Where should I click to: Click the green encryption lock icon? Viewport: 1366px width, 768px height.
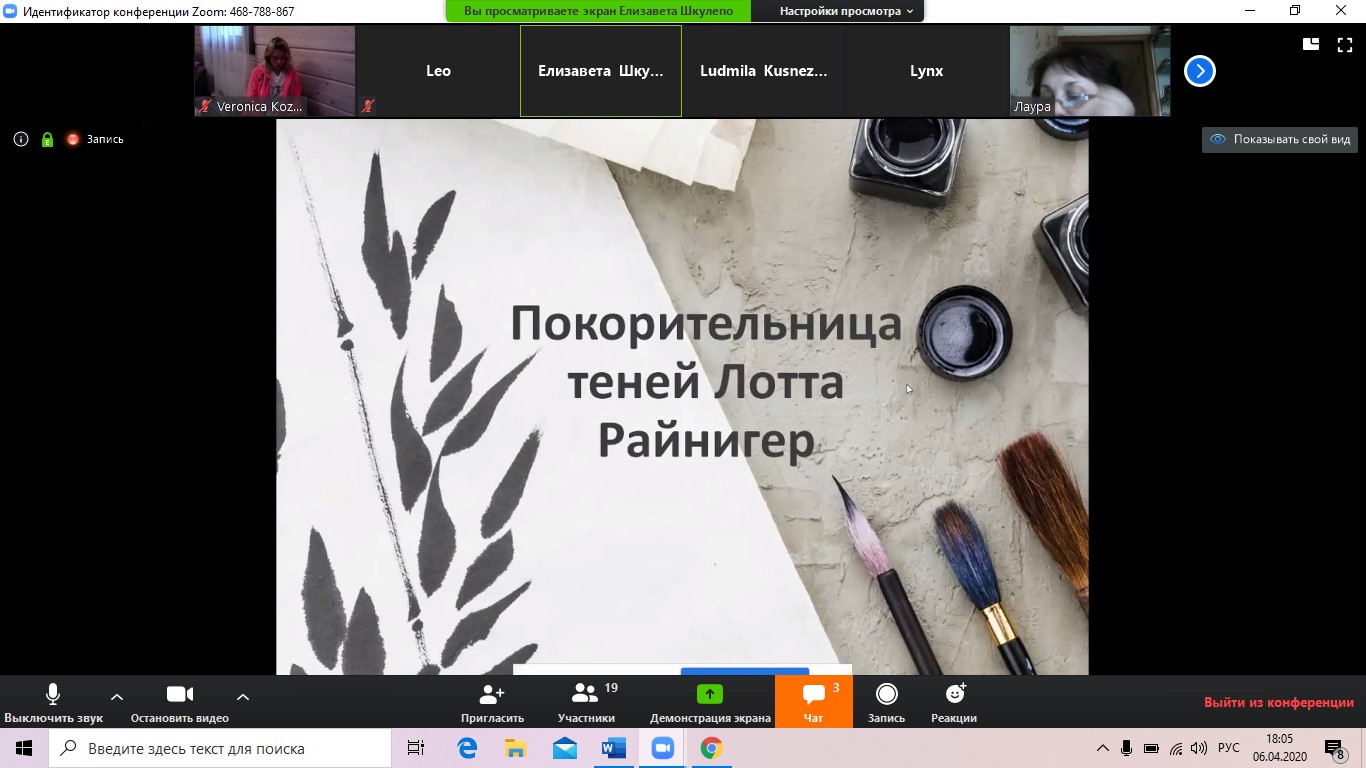(x=47, y=139)
